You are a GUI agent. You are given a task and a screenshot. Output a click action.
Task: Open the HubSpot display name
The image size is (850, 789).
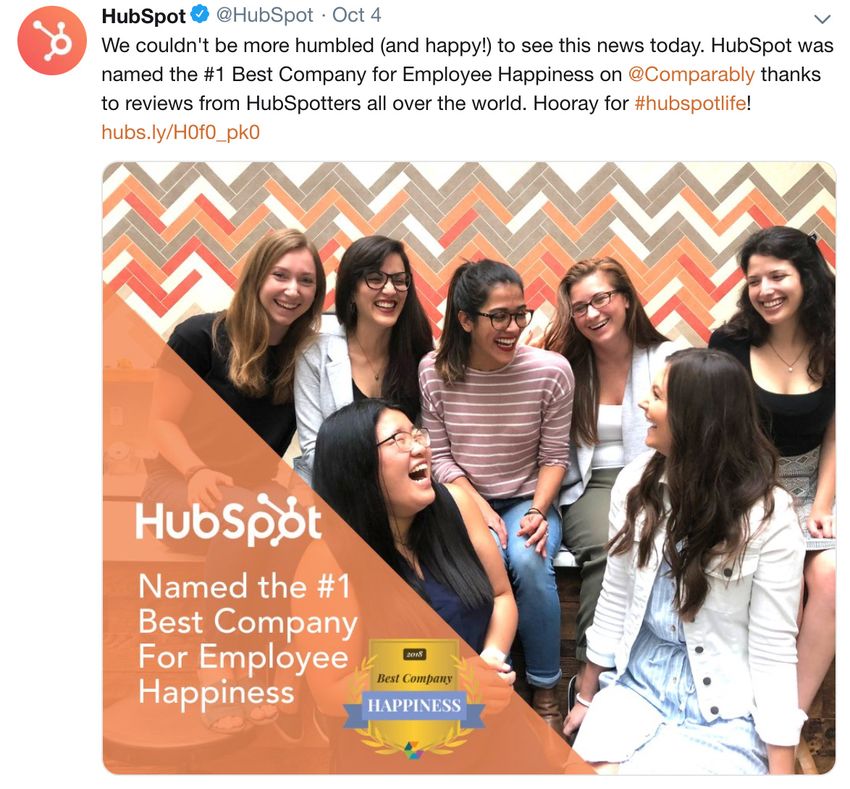point(144,15)
